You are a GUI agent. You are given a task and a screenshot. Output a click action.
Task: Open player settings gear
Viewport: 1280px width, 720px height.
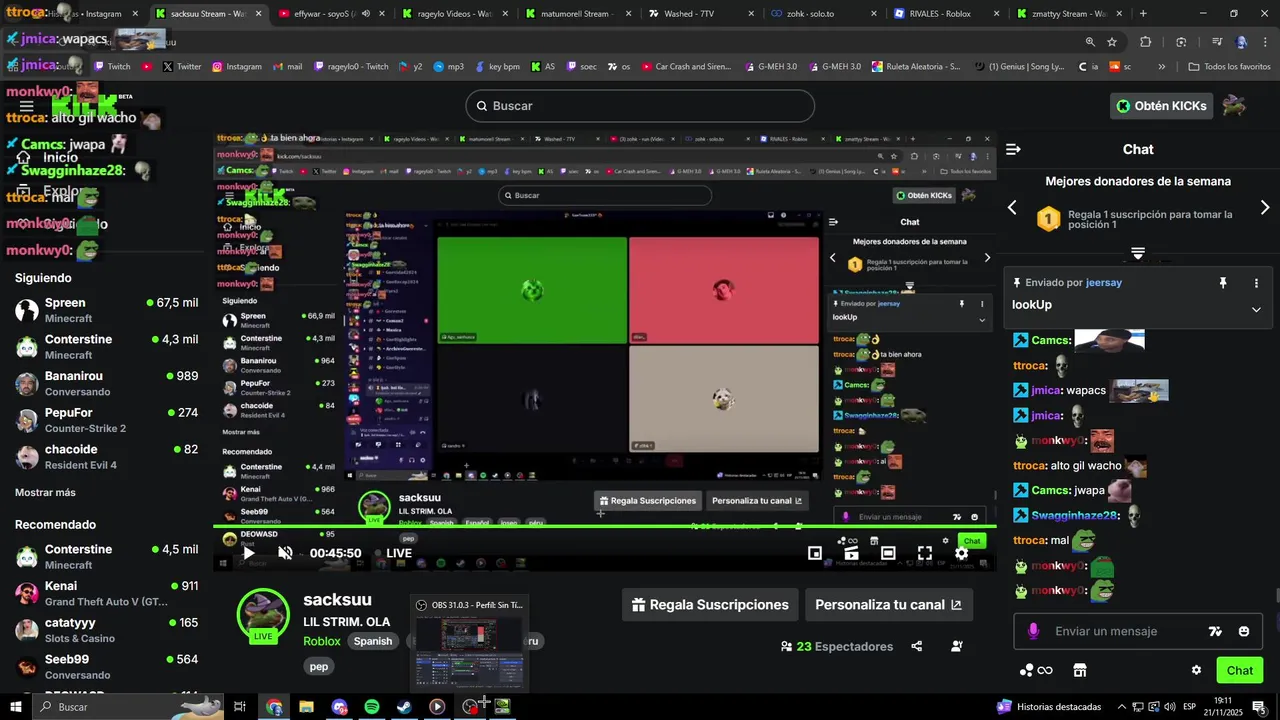pos(961,553)
